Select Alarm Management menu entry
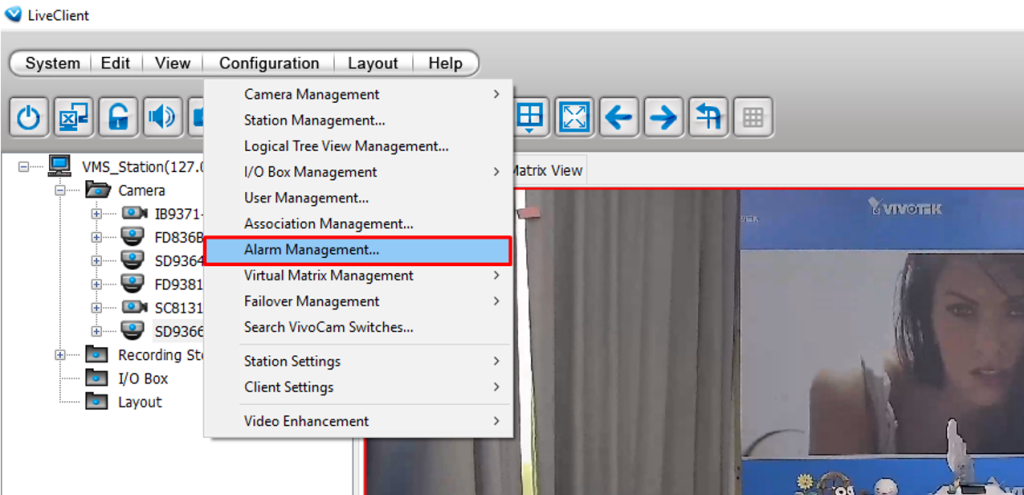 coord(311,250)
